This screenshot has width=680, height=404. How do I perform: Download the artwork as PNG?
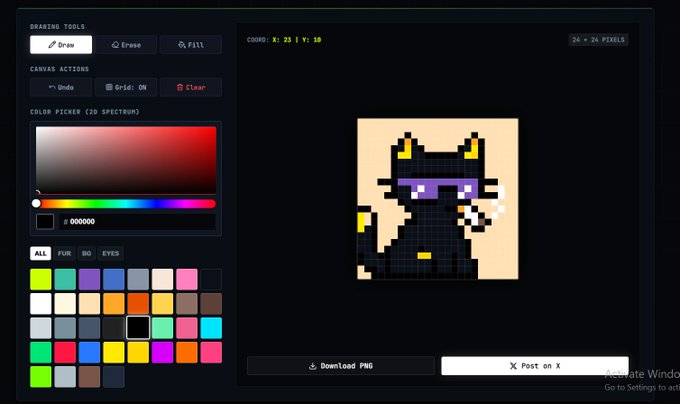[340, 366]
